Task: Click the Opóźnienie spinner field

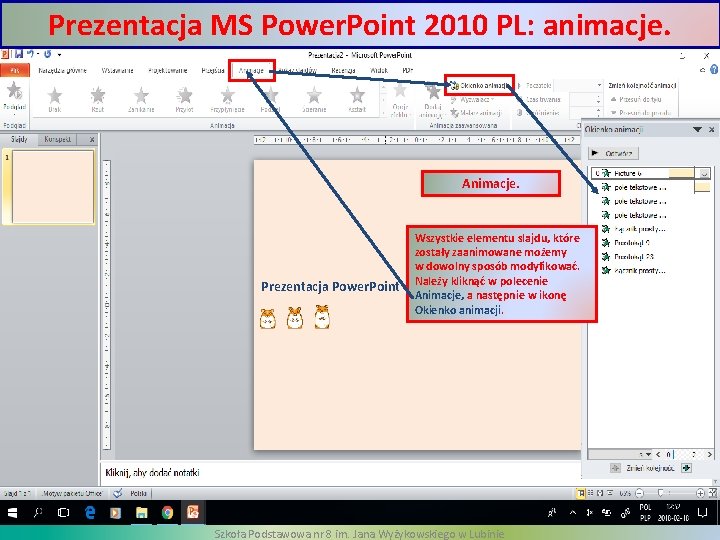Action: 585,112
